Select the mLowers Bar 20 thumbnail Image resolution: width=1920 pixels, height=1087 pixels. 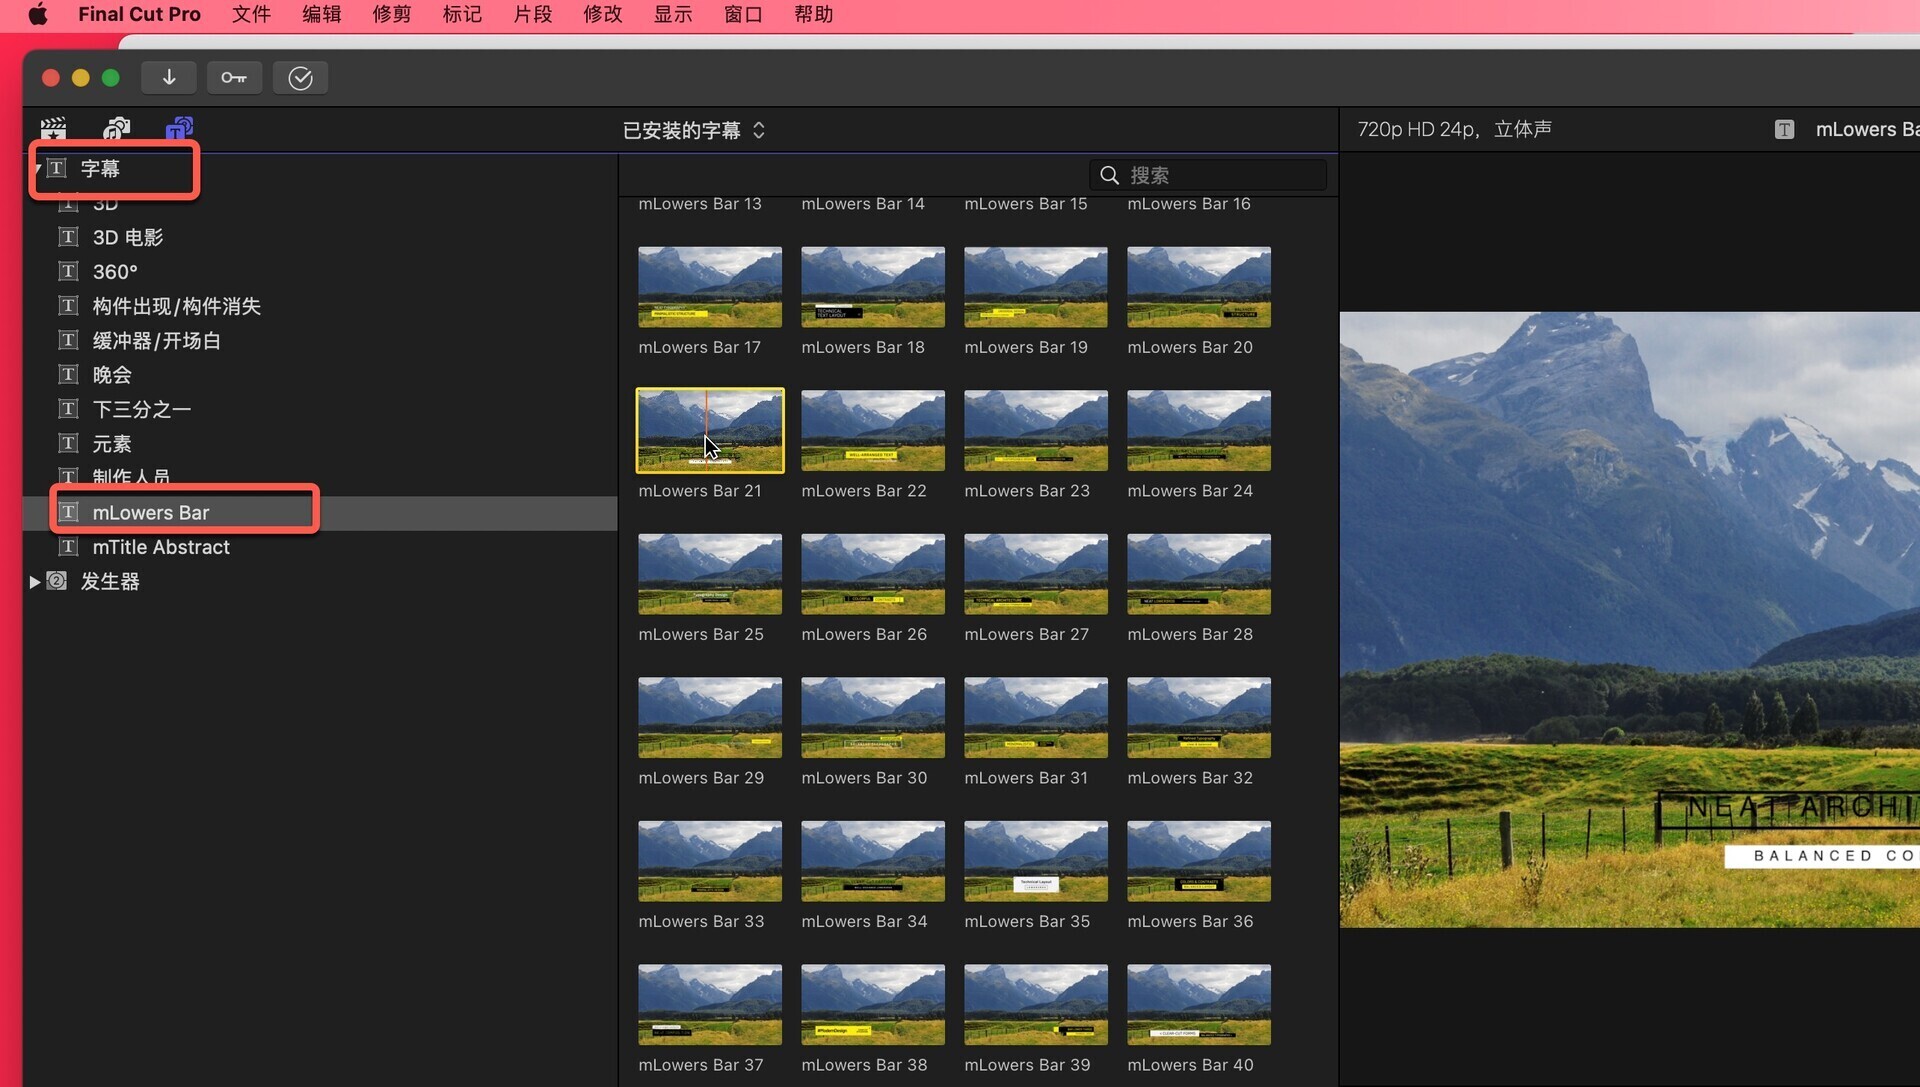click(x=1199, y=287)
